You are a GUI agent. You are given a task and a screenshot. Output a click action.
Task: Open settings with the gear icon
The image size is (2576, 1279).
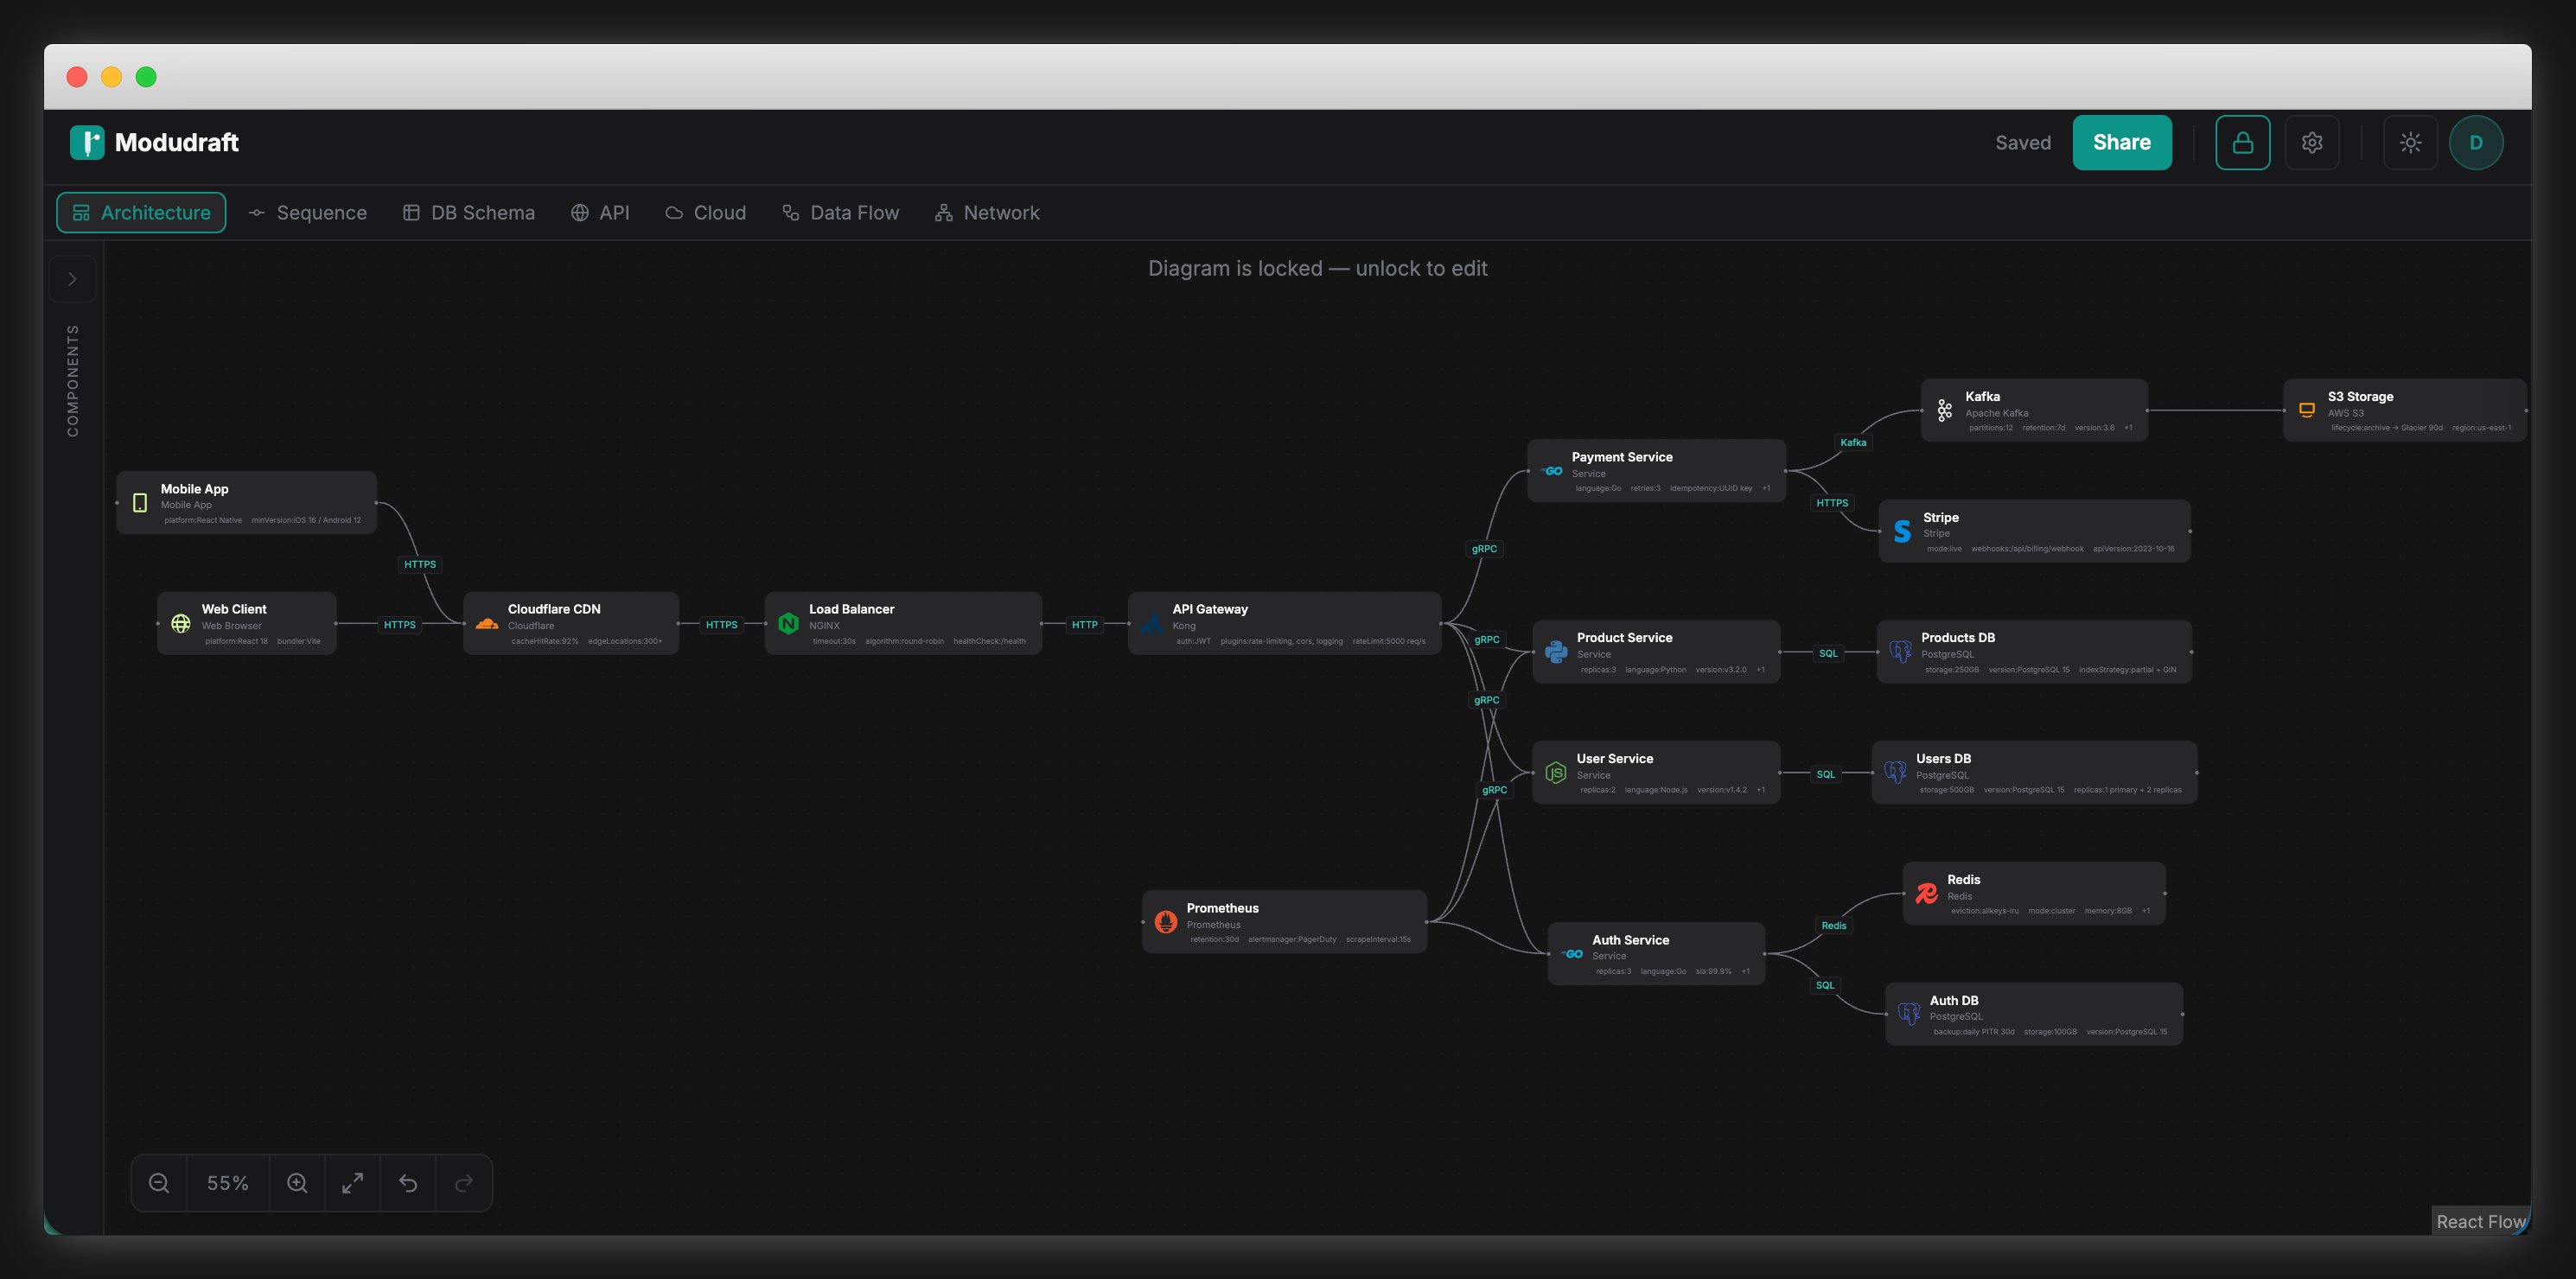2311,142
